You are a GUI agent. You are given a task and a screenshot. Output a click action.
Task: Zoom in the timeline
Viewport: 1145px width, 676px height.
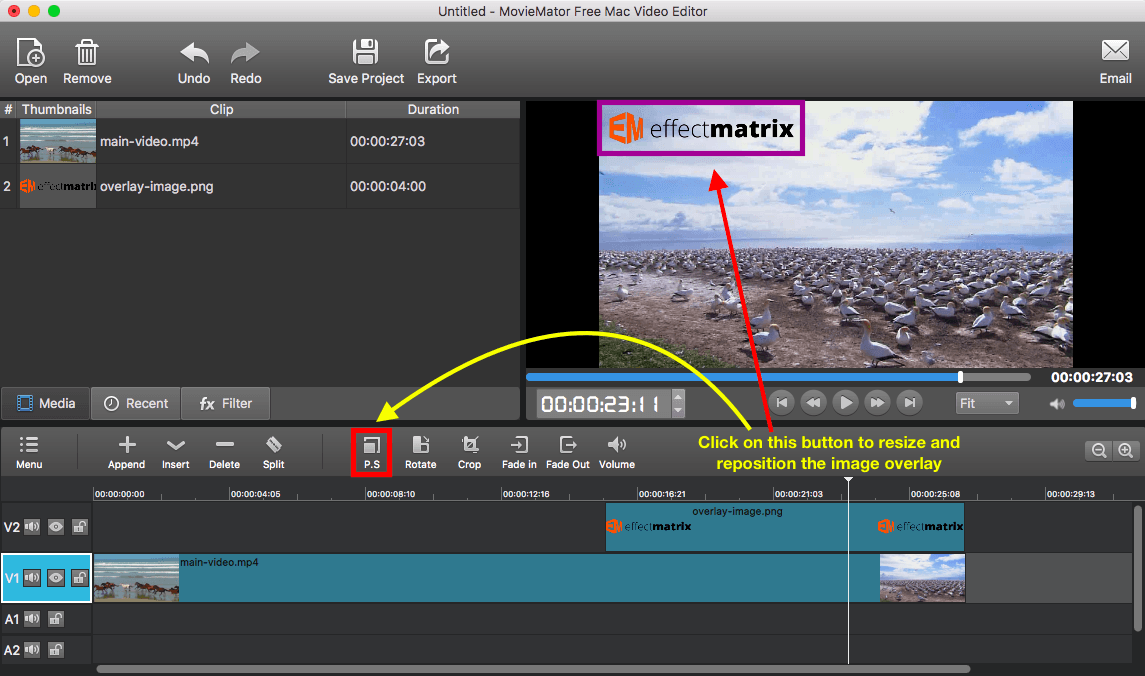coord(1125,450)
